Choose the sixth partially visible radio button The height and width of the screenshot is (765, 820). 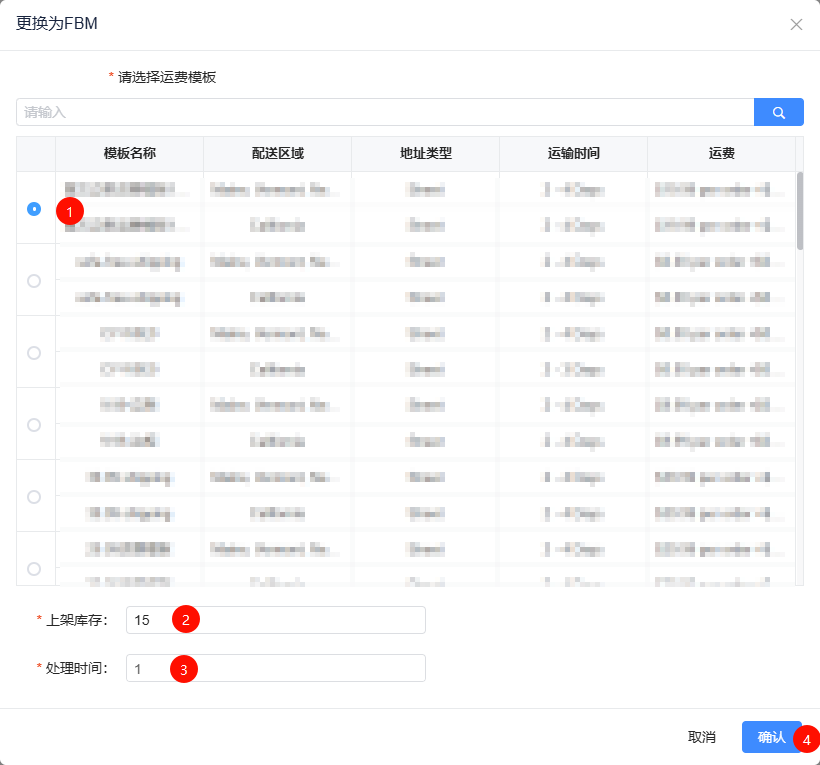(35, 569)
